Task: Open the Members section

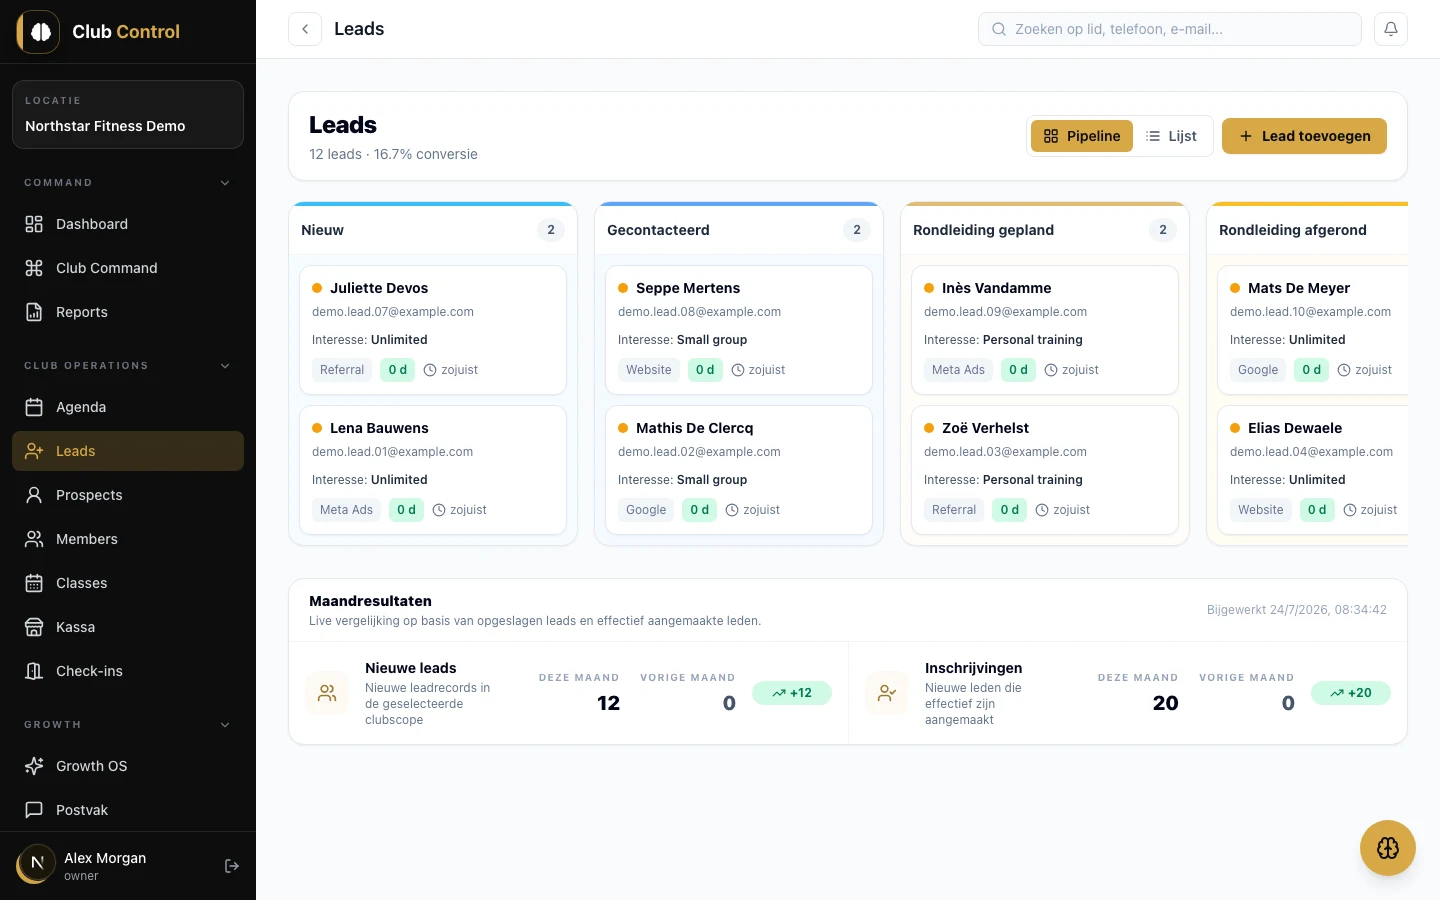Action: coord(128,539)
